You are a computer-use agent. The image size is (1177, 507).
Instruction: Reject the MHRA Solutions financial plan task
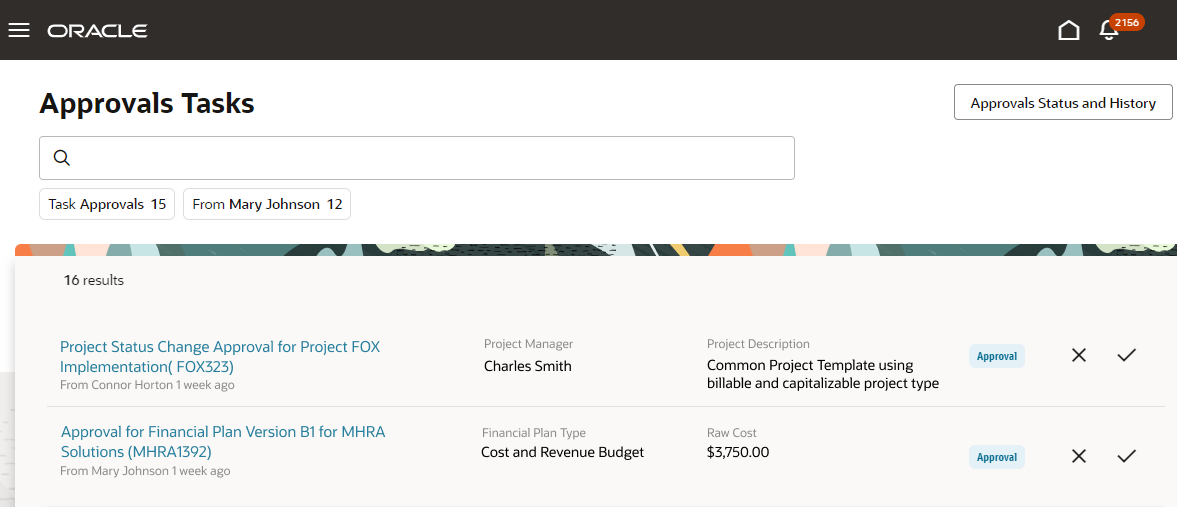pyautogui.click(x=1078, y=456)
